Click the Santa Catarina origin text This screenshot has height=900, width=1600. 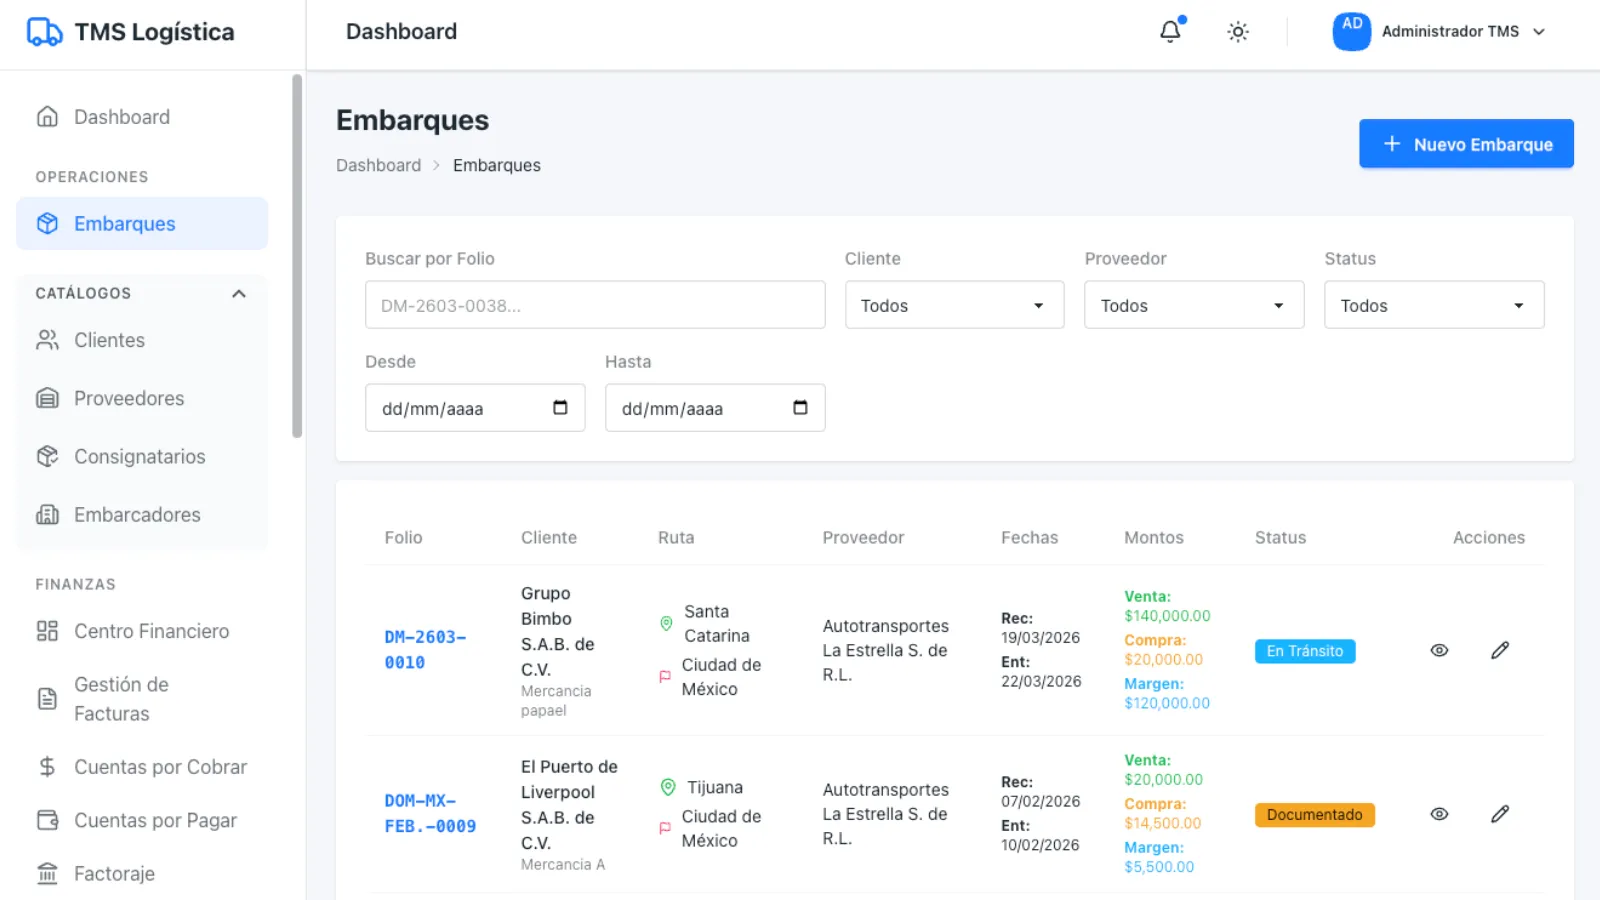click(717, 623)
